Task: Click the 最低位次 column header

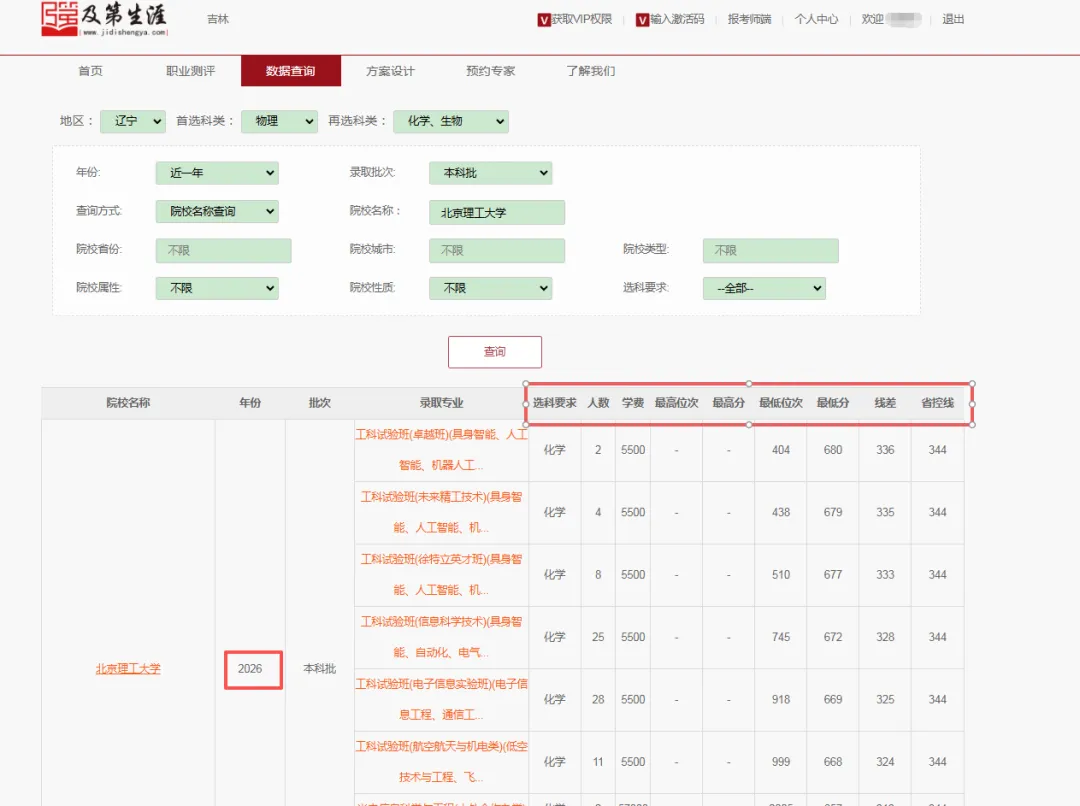Action: tap(781, 403)
